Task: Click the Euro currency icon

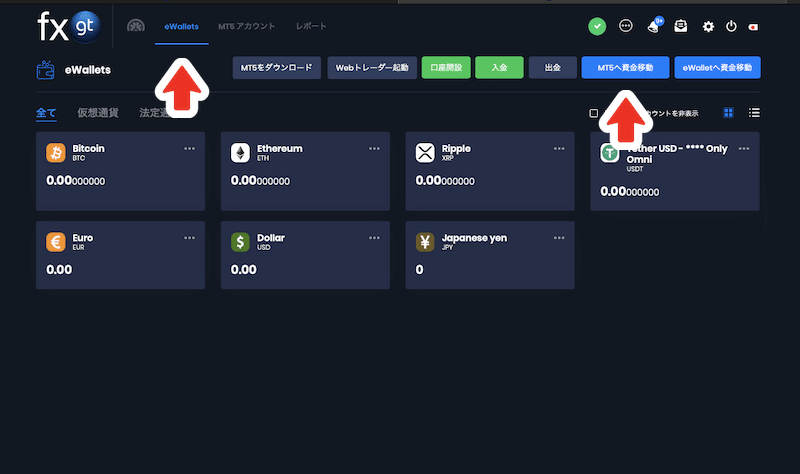Action: 56,242
